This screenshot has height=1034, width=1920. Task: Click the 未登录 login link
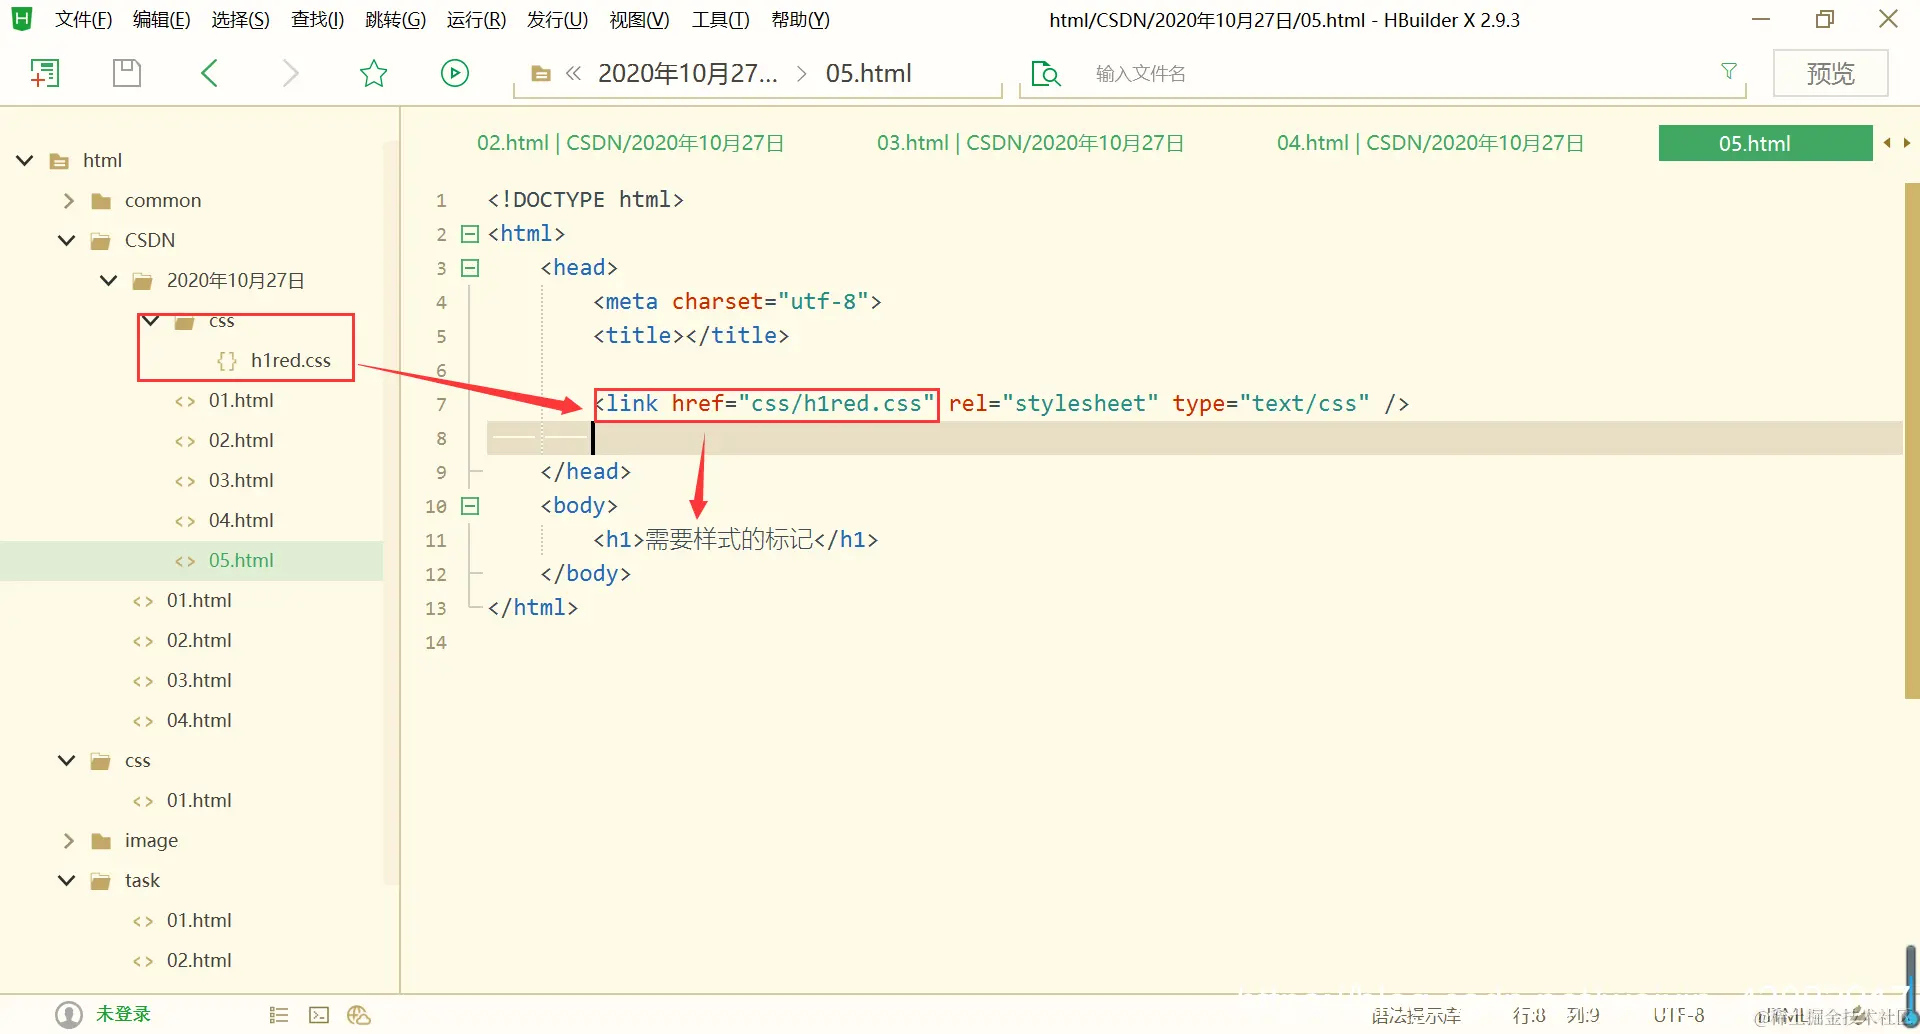(x=123, y=1014)
